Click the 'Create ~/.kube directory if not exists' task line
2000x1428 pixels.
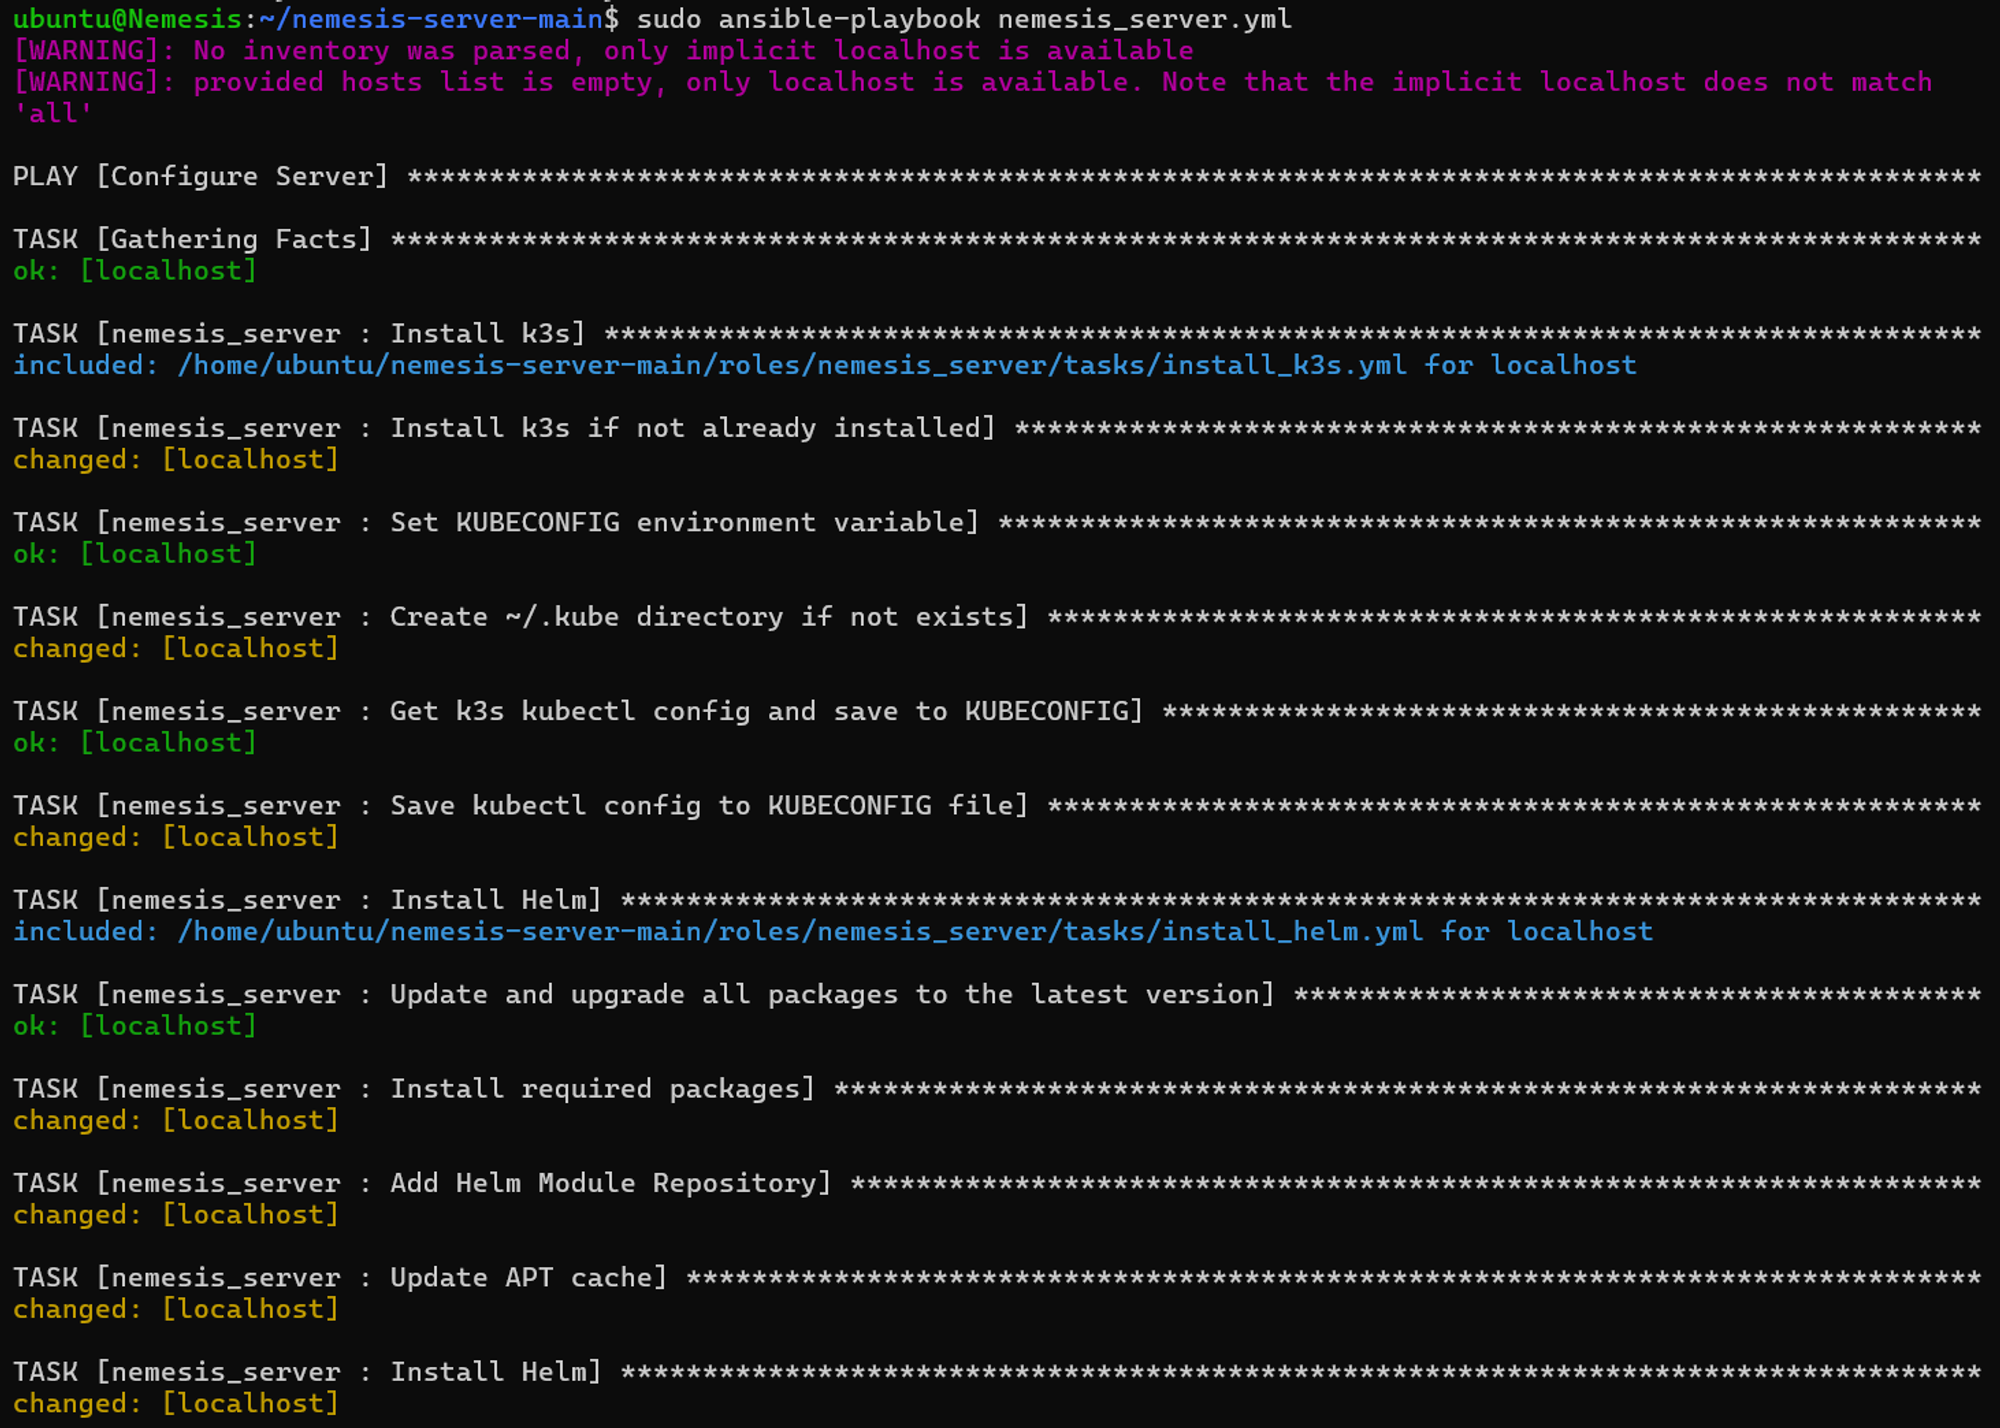coord(997,617)
